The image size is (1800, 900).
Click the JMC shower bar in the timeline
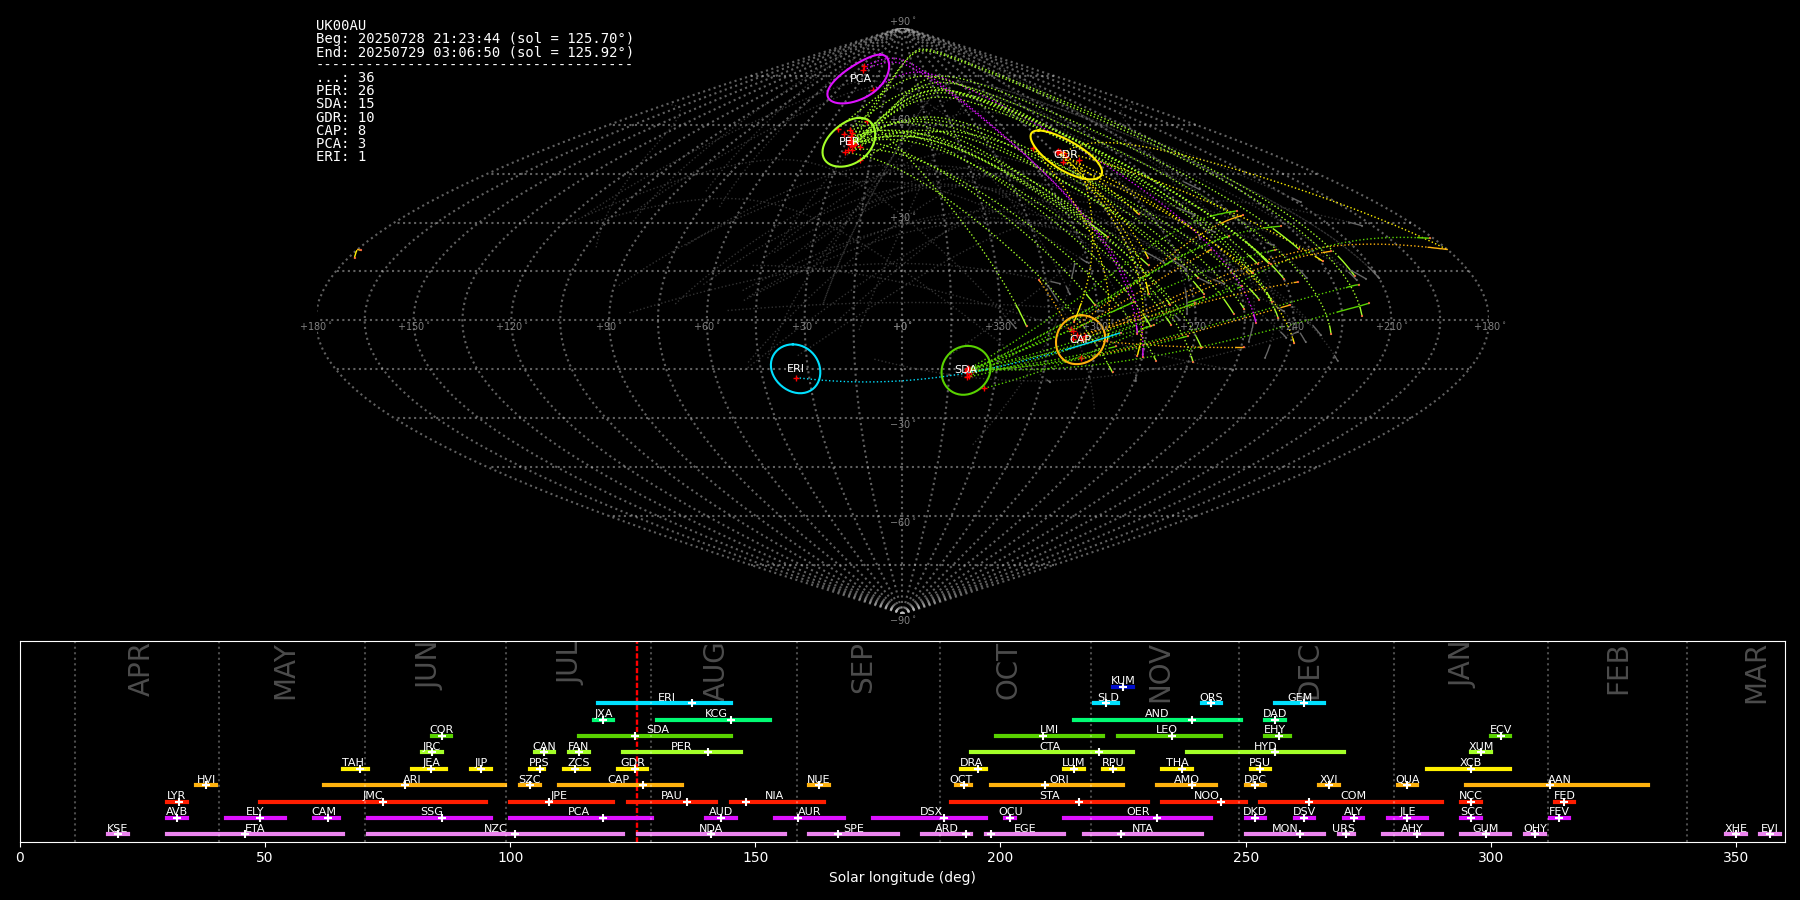(x=373, y=802)
